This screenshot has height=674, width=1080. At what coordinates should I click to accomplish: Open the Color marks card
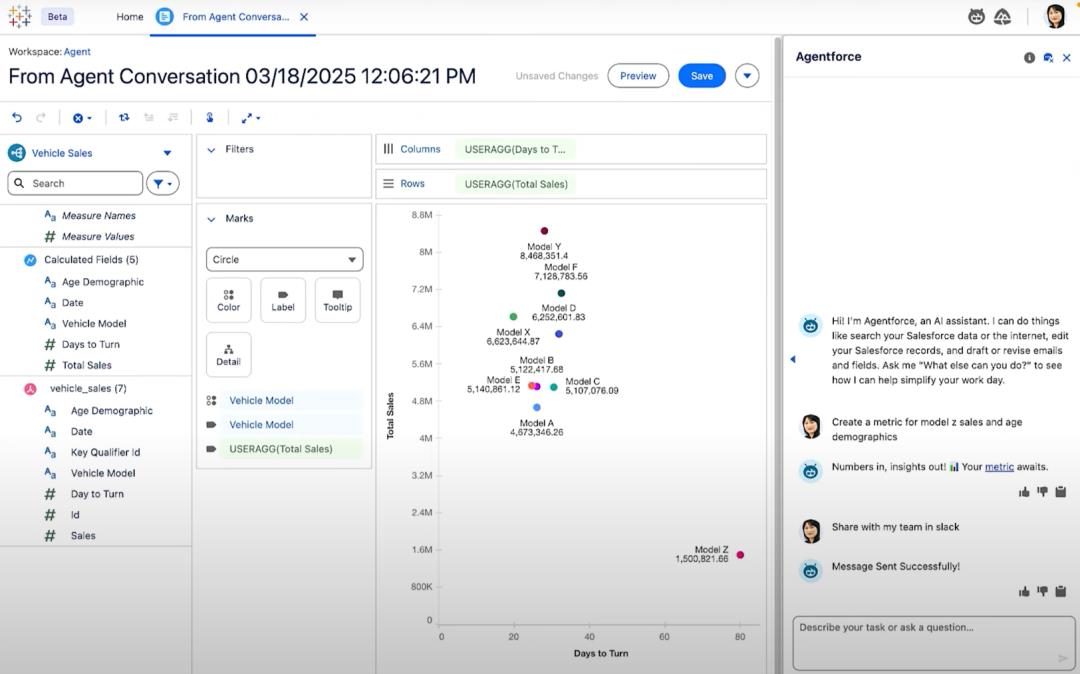click(x=228, y=300)
